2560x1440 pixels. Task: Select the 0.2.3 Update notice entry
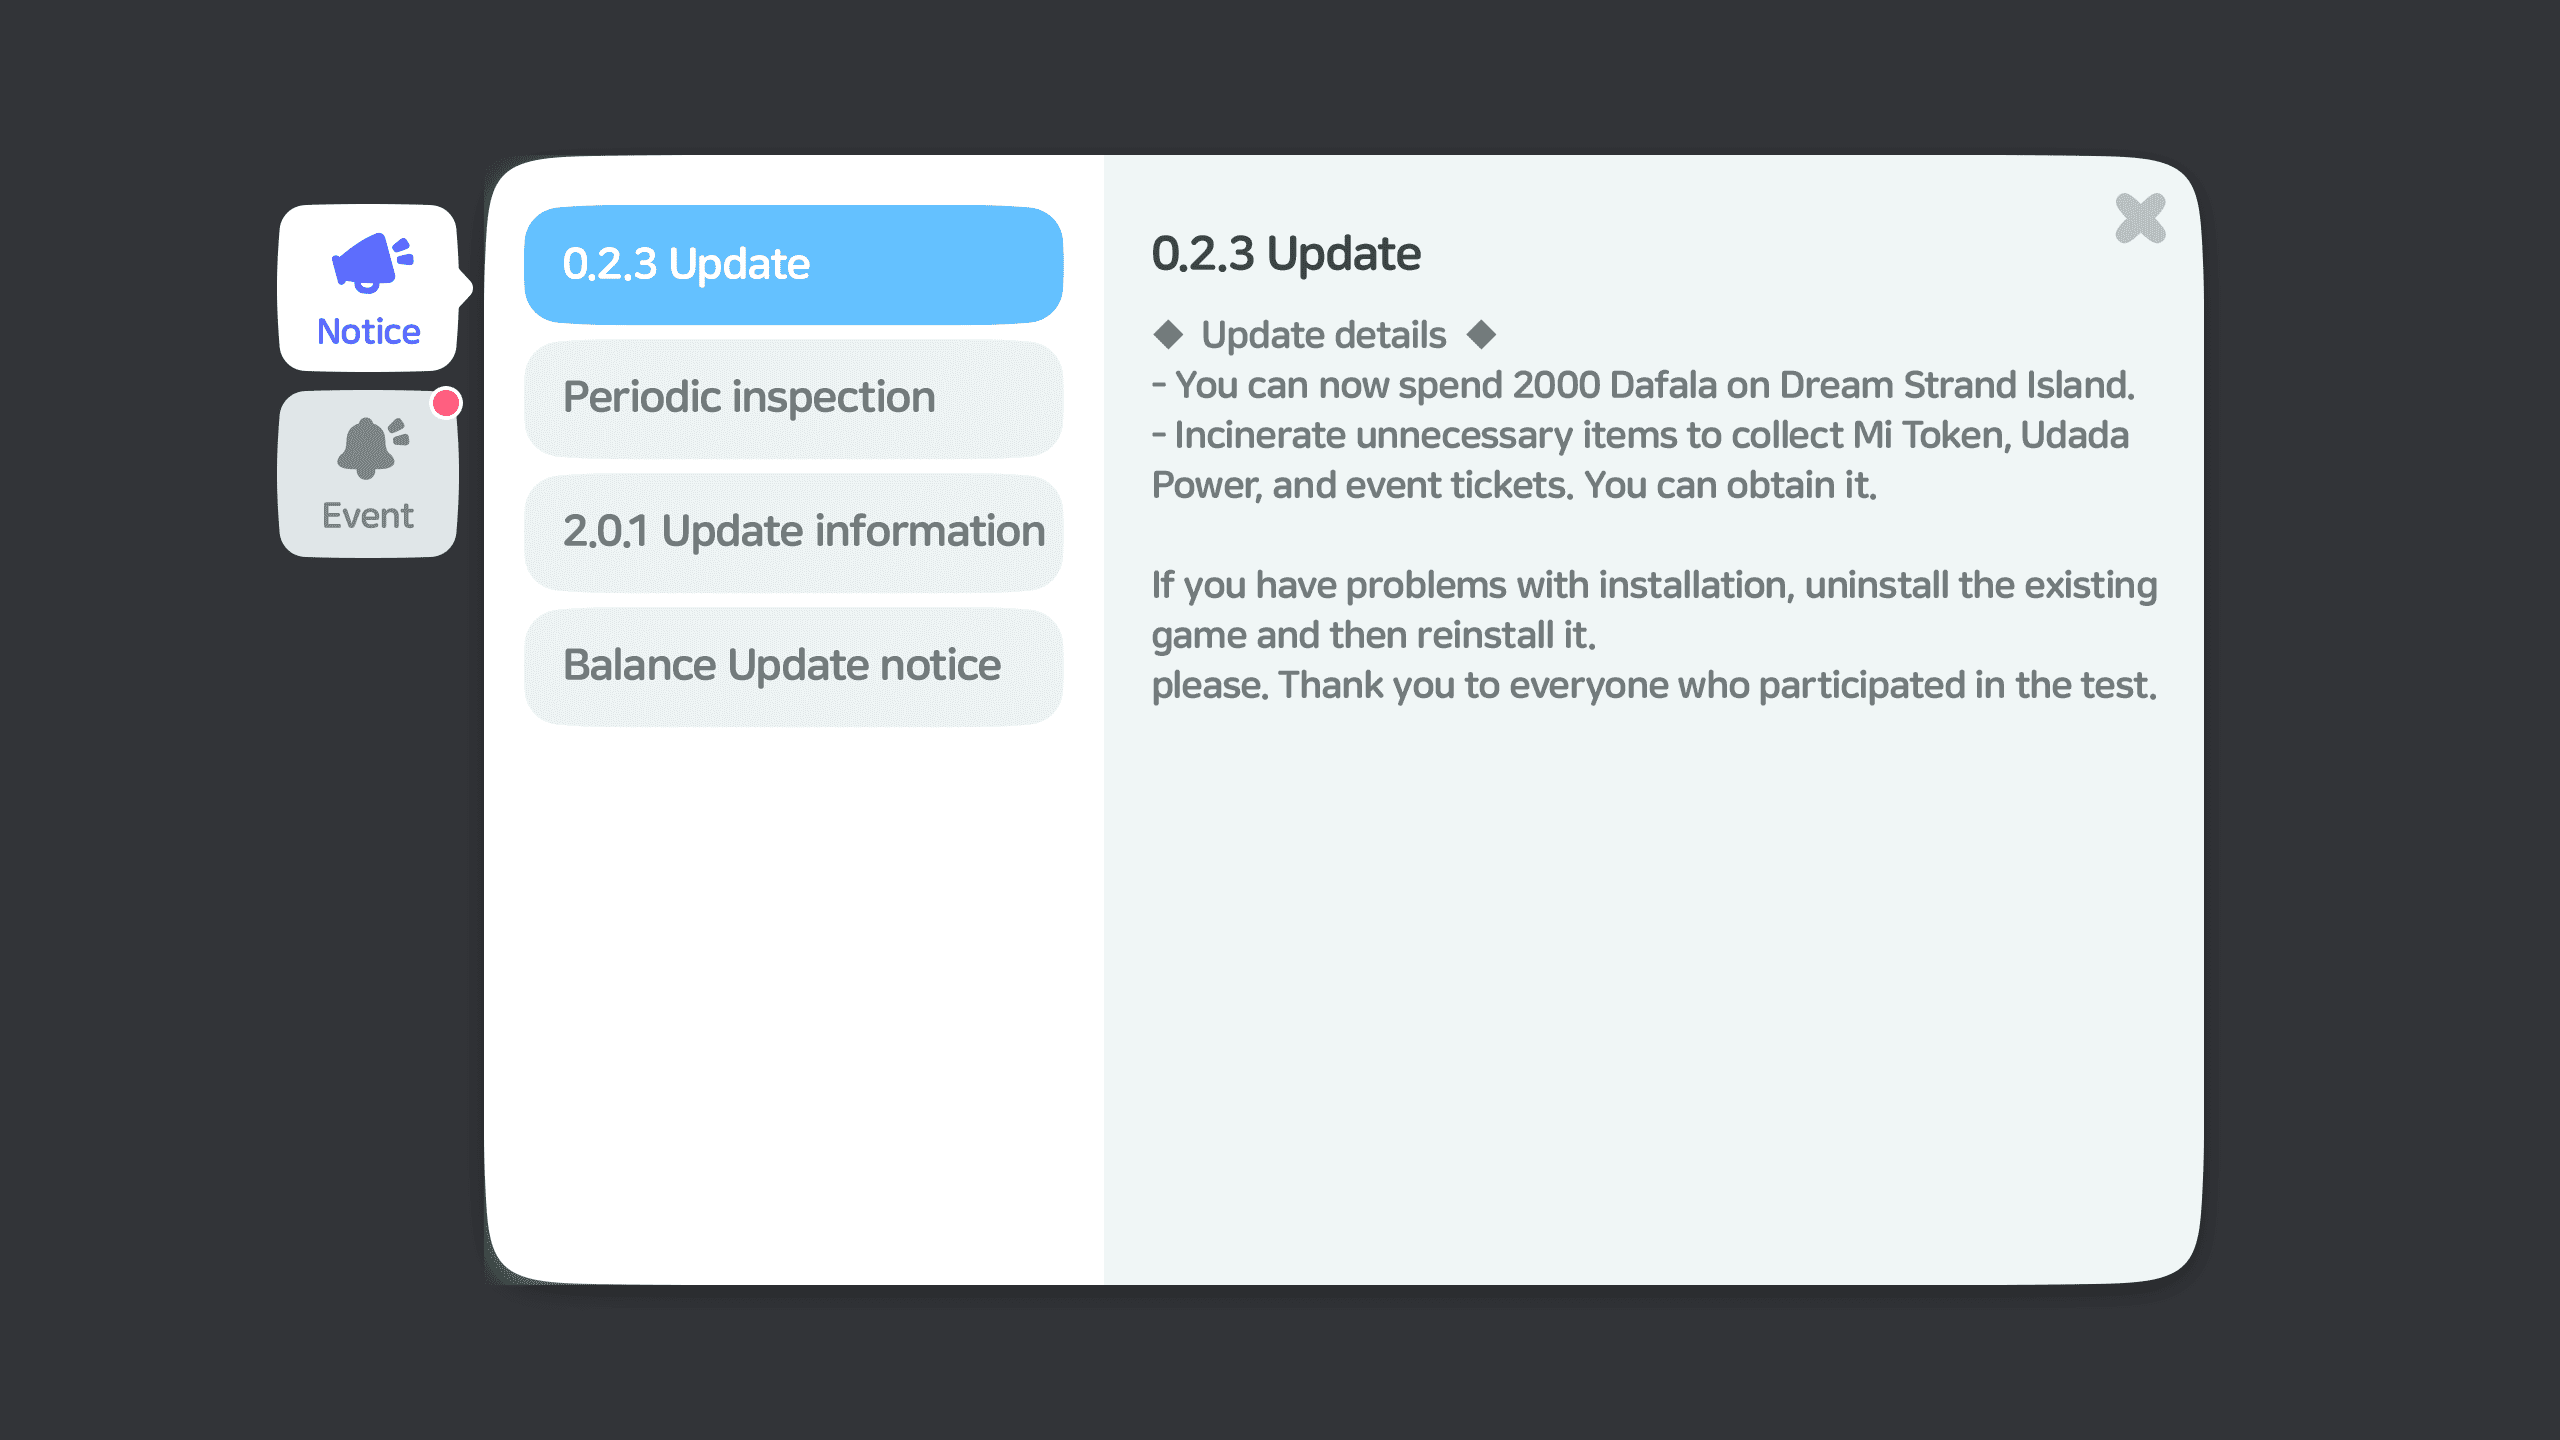792,265
